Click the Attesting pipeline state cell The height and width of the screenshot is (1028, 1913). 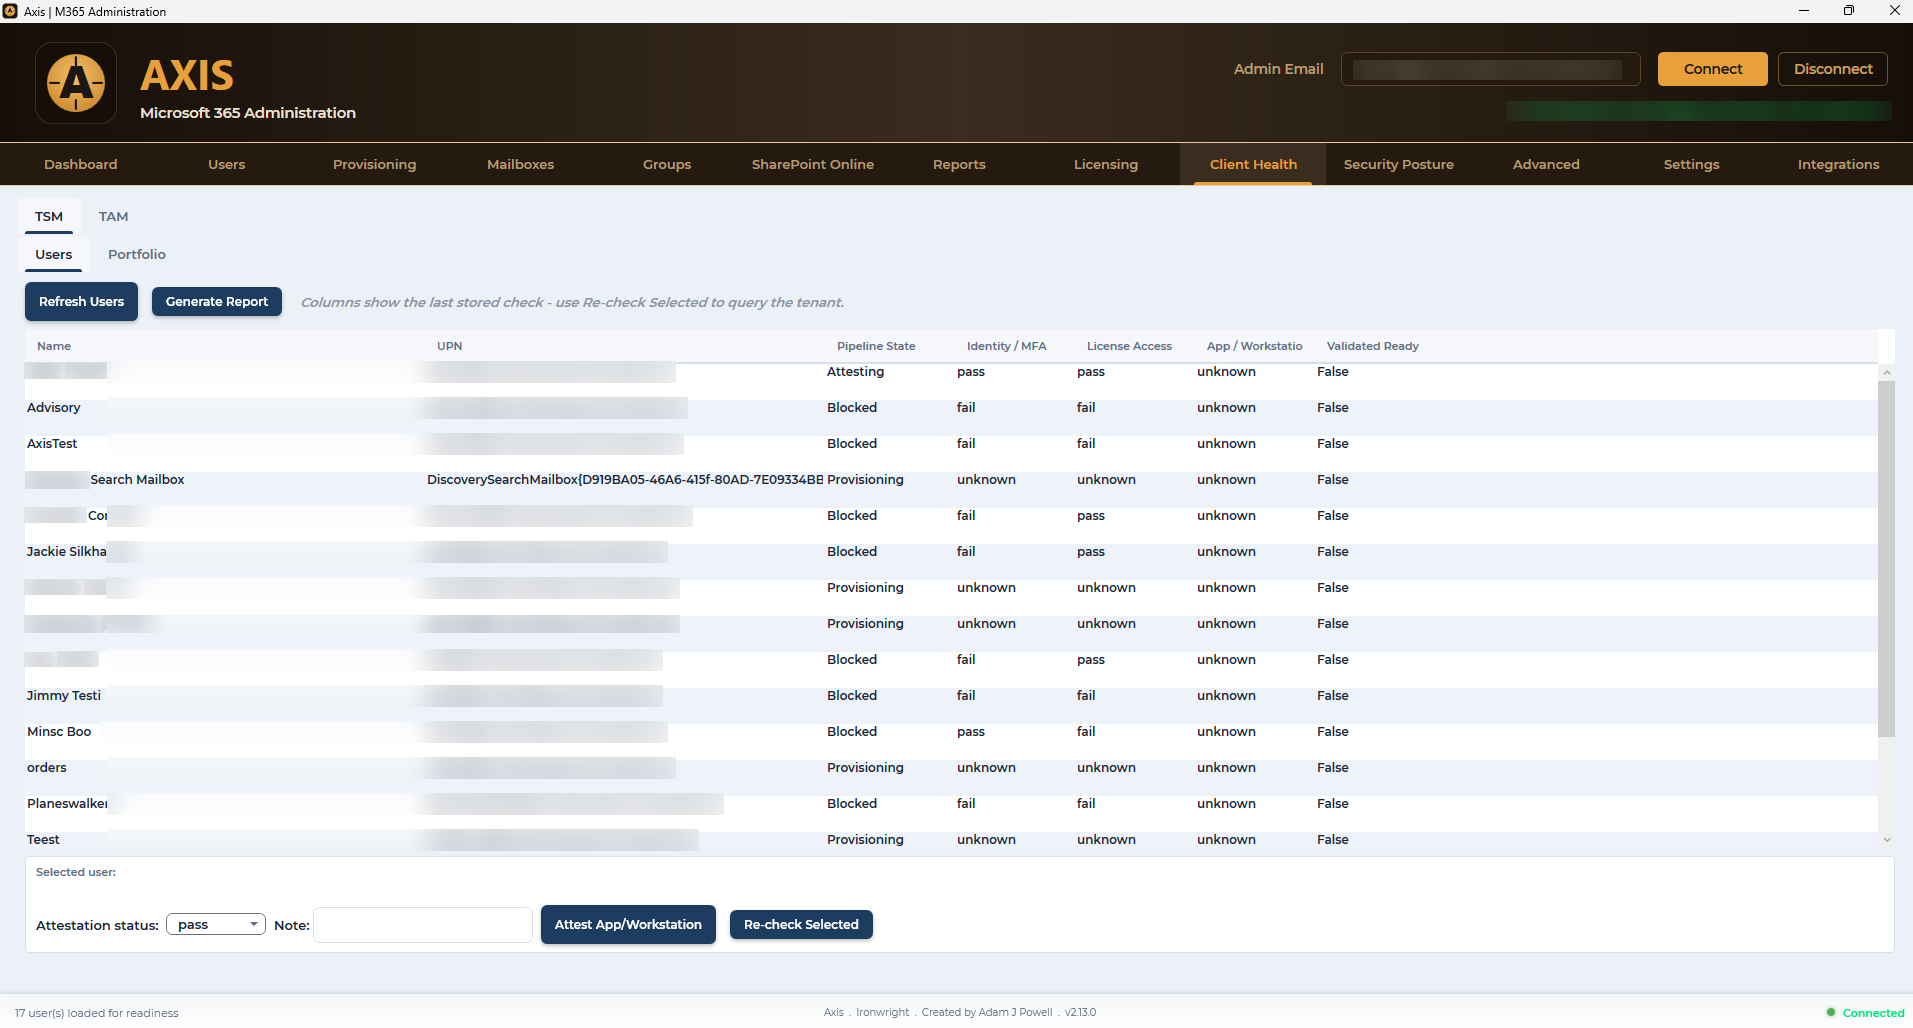pyautogui.click(x=855, y=372)
